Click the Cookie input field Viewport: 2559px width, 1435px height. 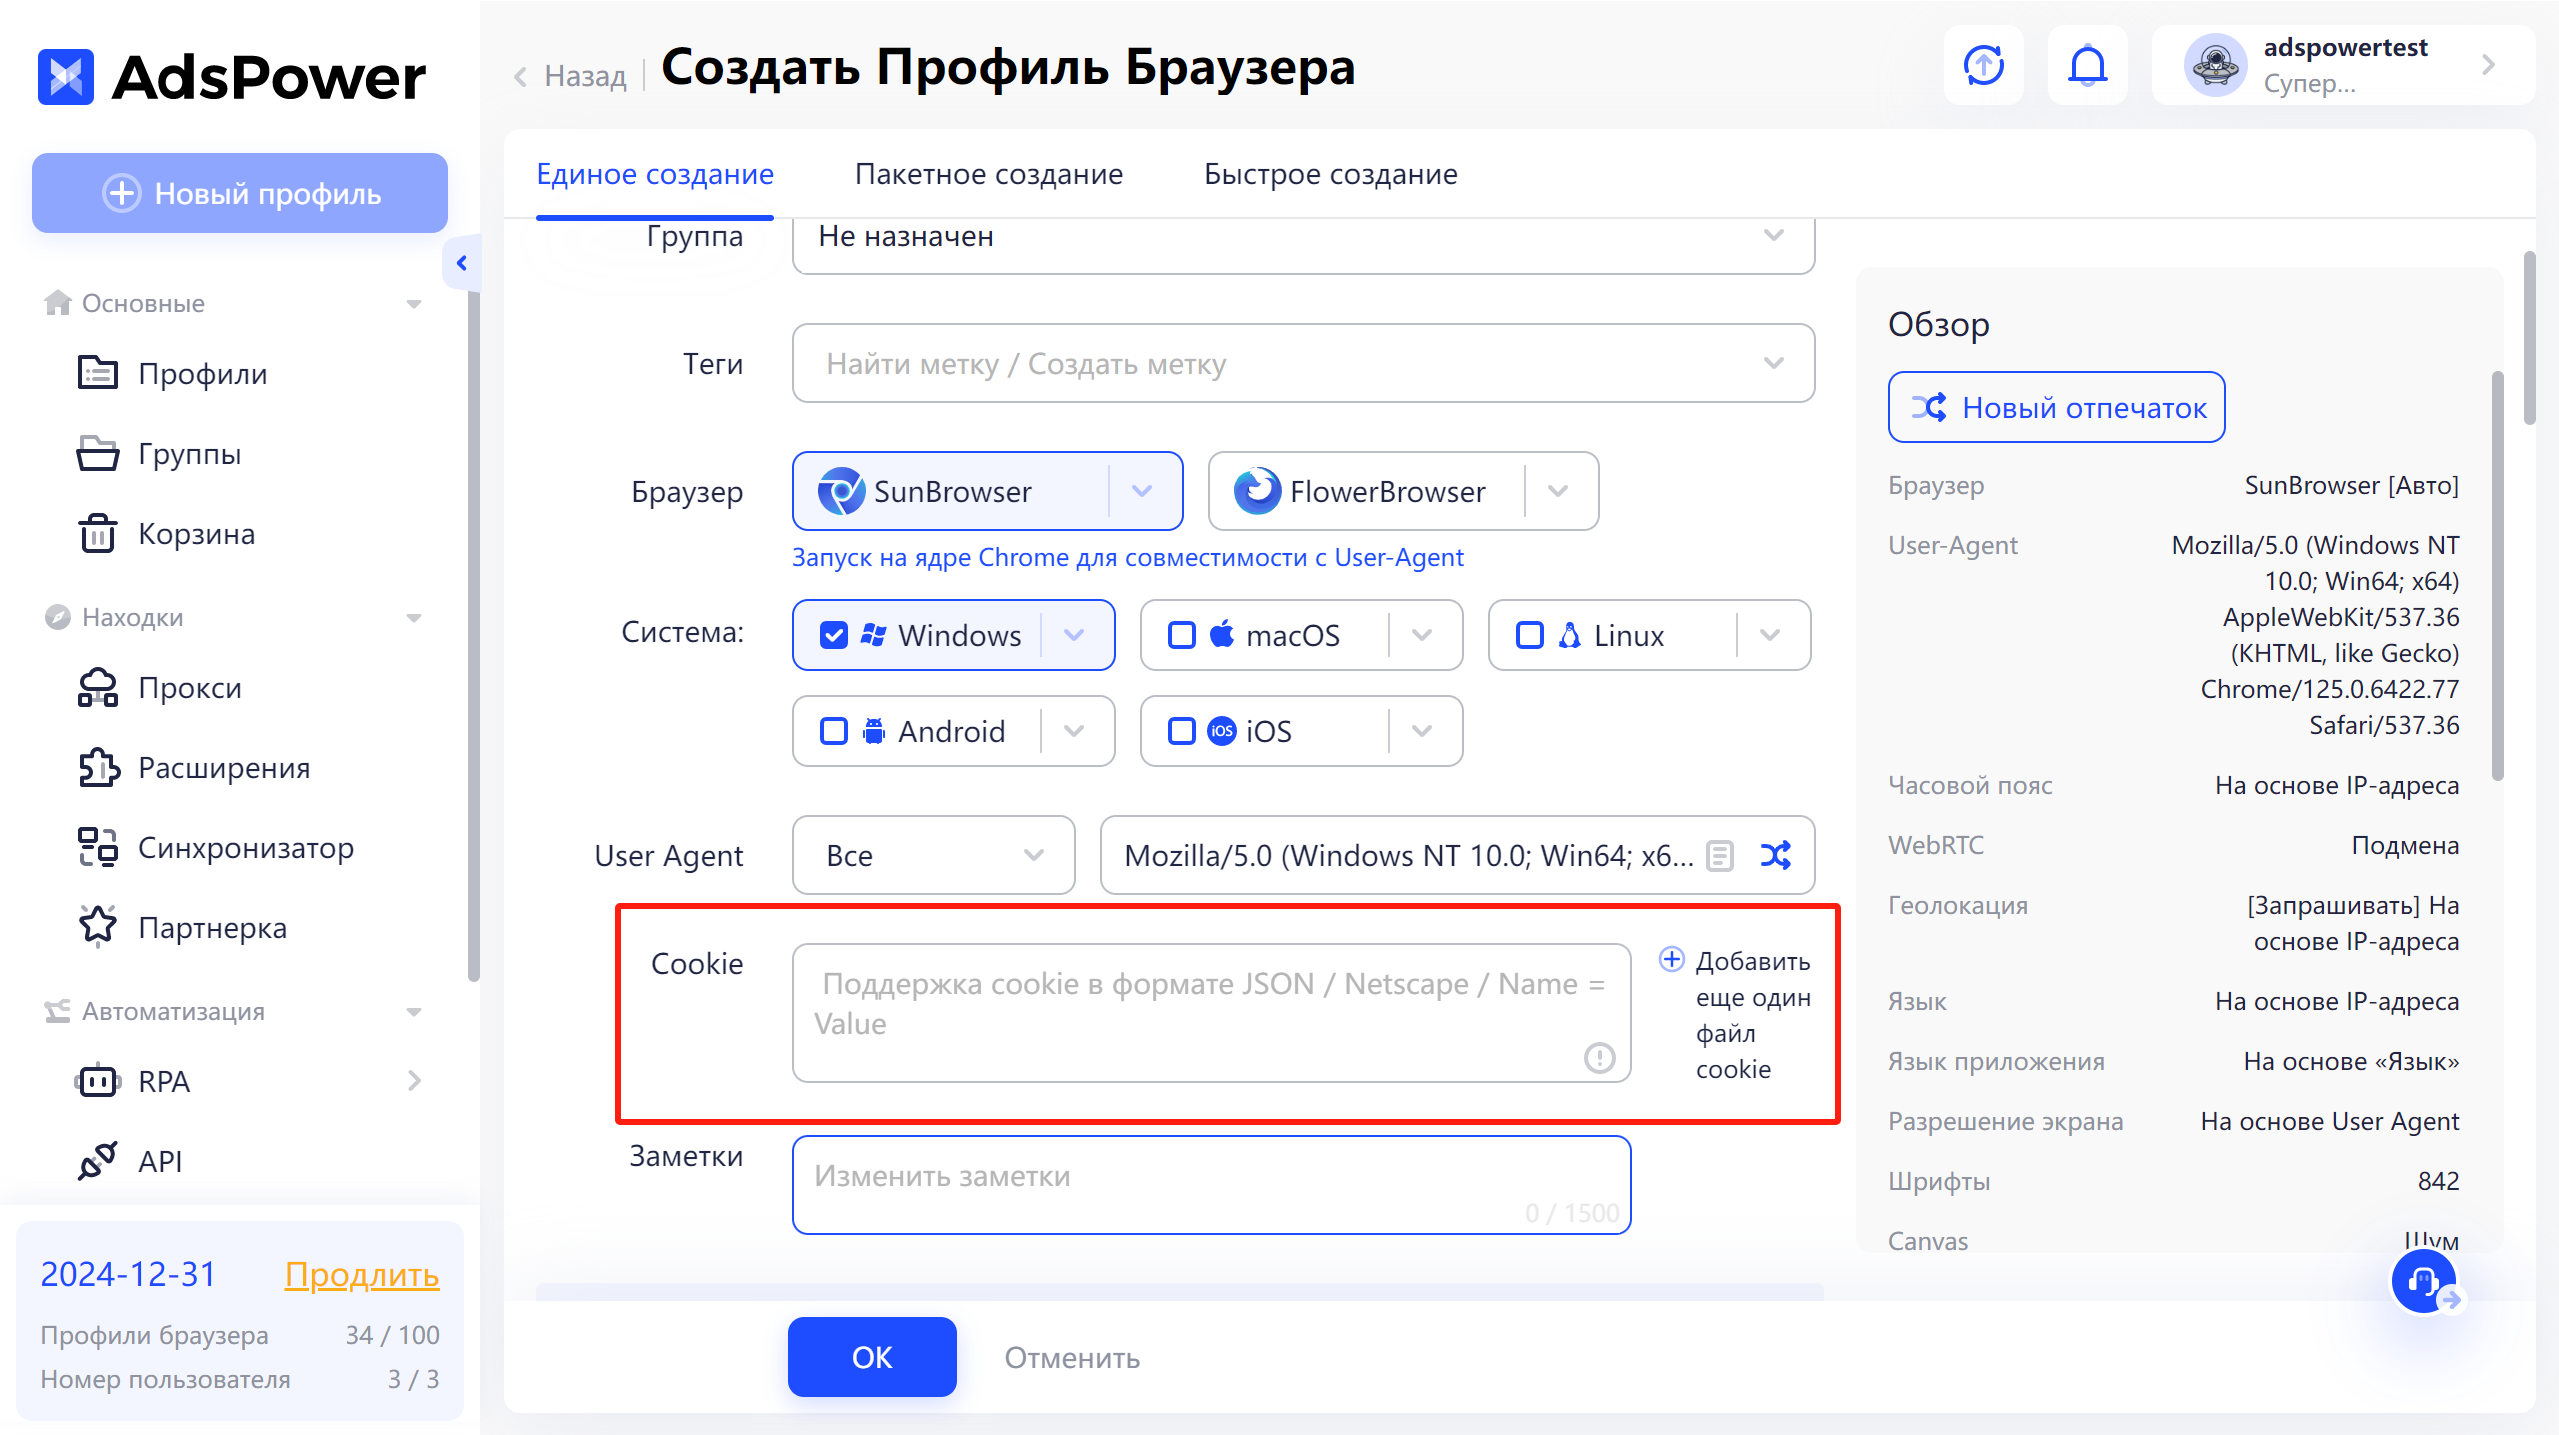[x=1213, y=1009]
